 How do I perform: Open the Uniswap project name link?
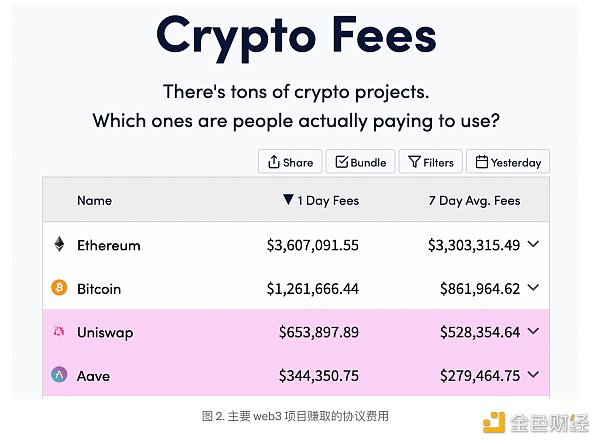(x=104, y=332)
